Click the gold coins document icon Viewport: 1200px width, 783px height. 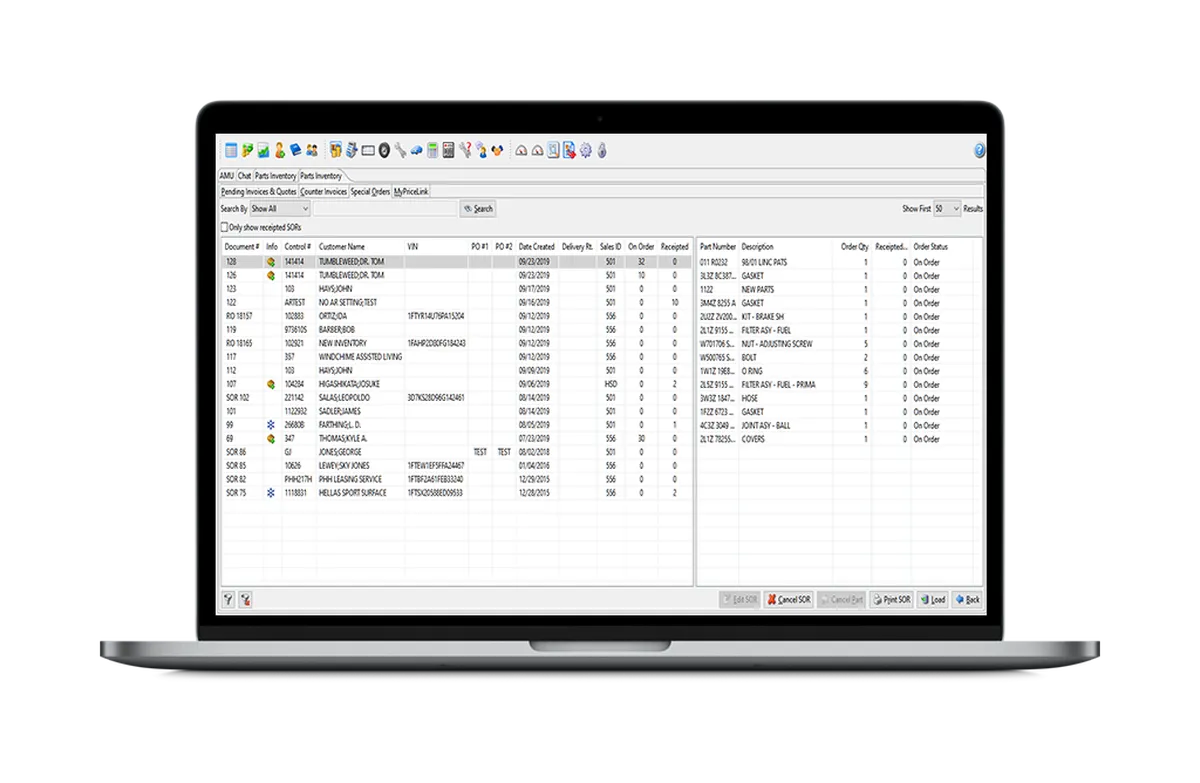pyautogui.click(x=336, y=150)
